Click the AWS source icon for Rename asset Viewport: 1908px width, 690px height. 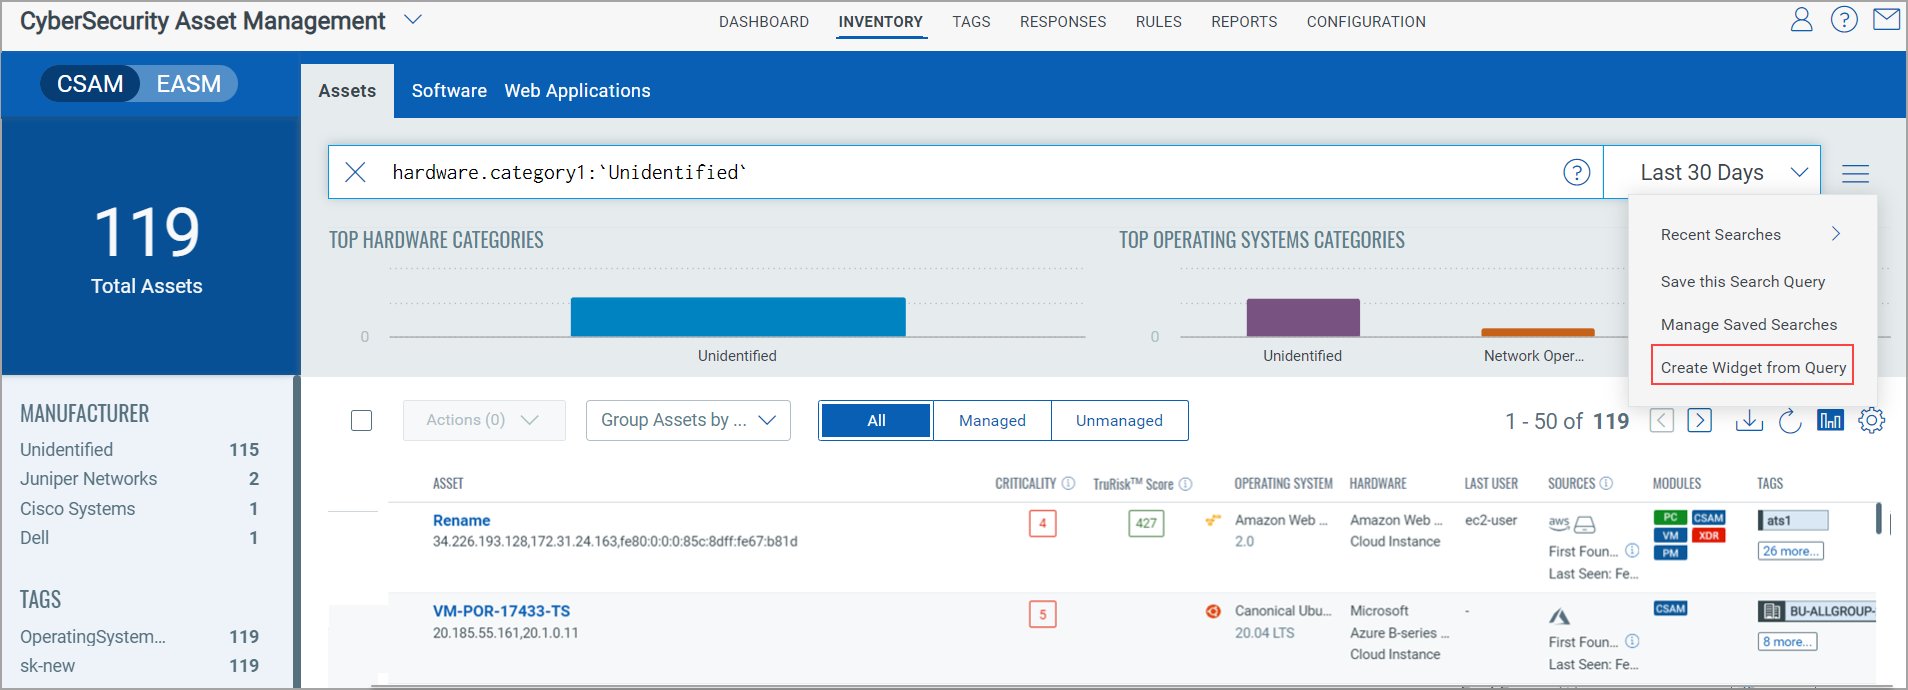(1559, 523)
